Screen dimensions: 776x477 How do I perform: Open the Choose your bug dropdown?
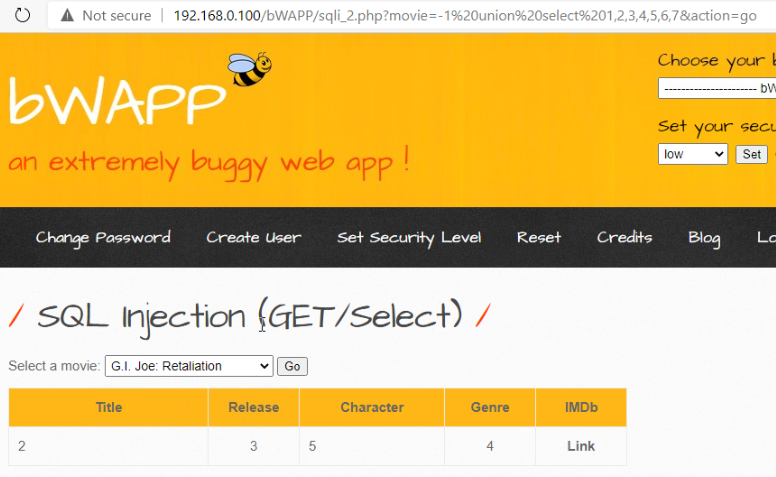tap(717, 88)
